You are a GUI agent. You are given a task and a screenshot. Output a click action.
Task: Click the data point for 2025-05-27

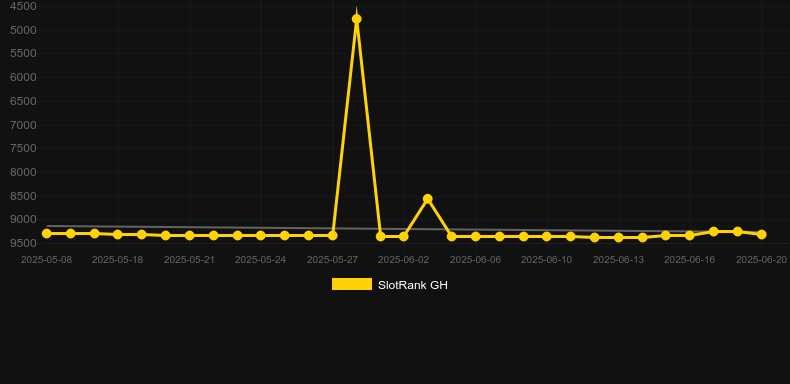(333, 235)
